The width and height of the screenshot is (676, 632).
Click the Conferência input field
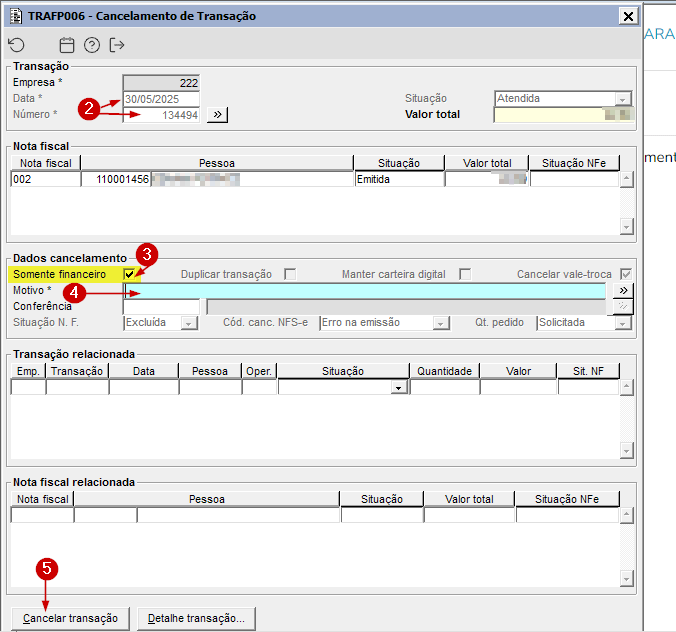(x=161, y=307)
